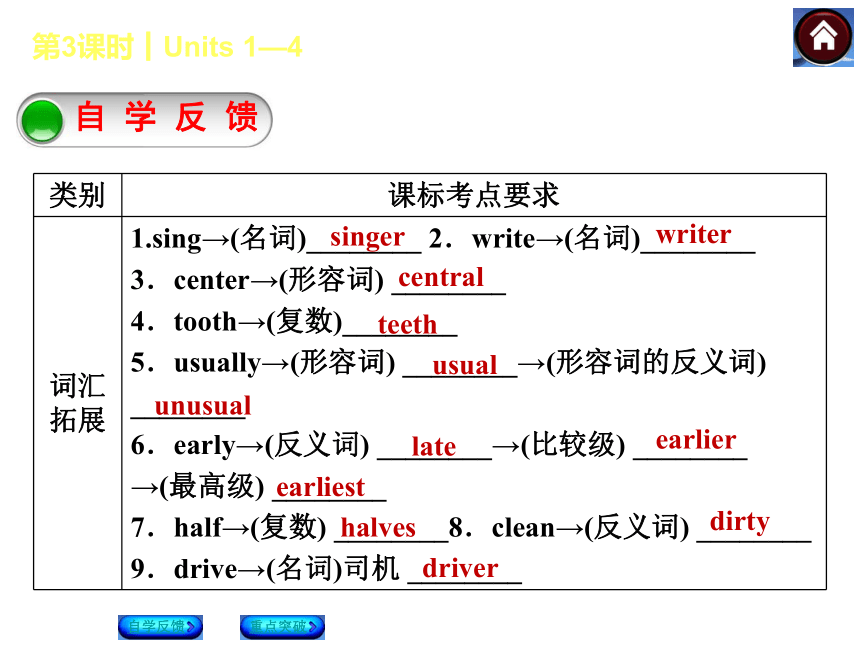Click the question text clean→(反义词)
This screenshot has height=645, width=860.
click(590, 528)
